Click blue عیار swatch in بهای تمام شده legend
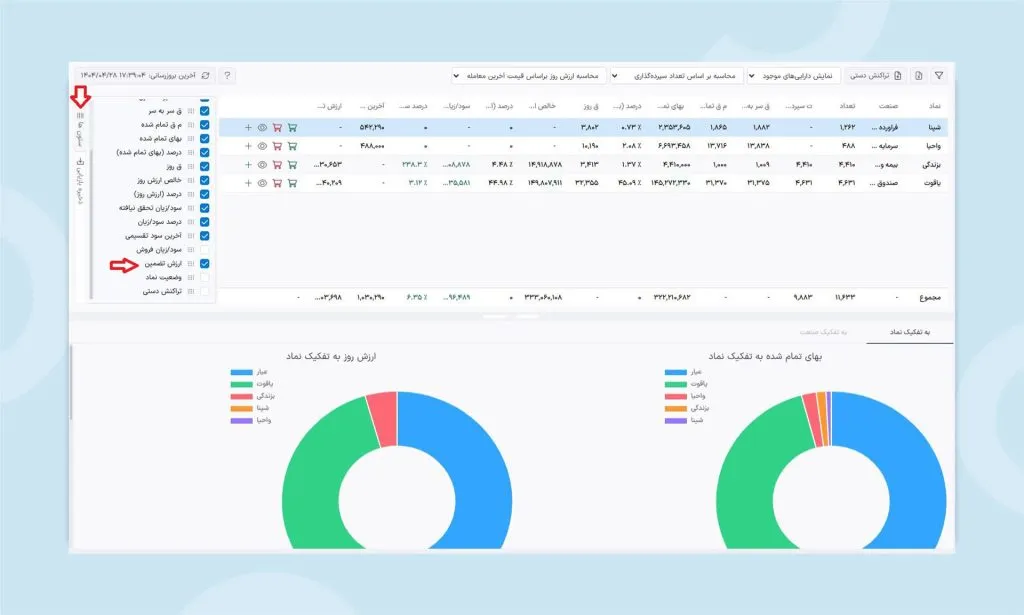This screenshot has height=615, width=1024. pyautogui.click(x=675, y=372)
